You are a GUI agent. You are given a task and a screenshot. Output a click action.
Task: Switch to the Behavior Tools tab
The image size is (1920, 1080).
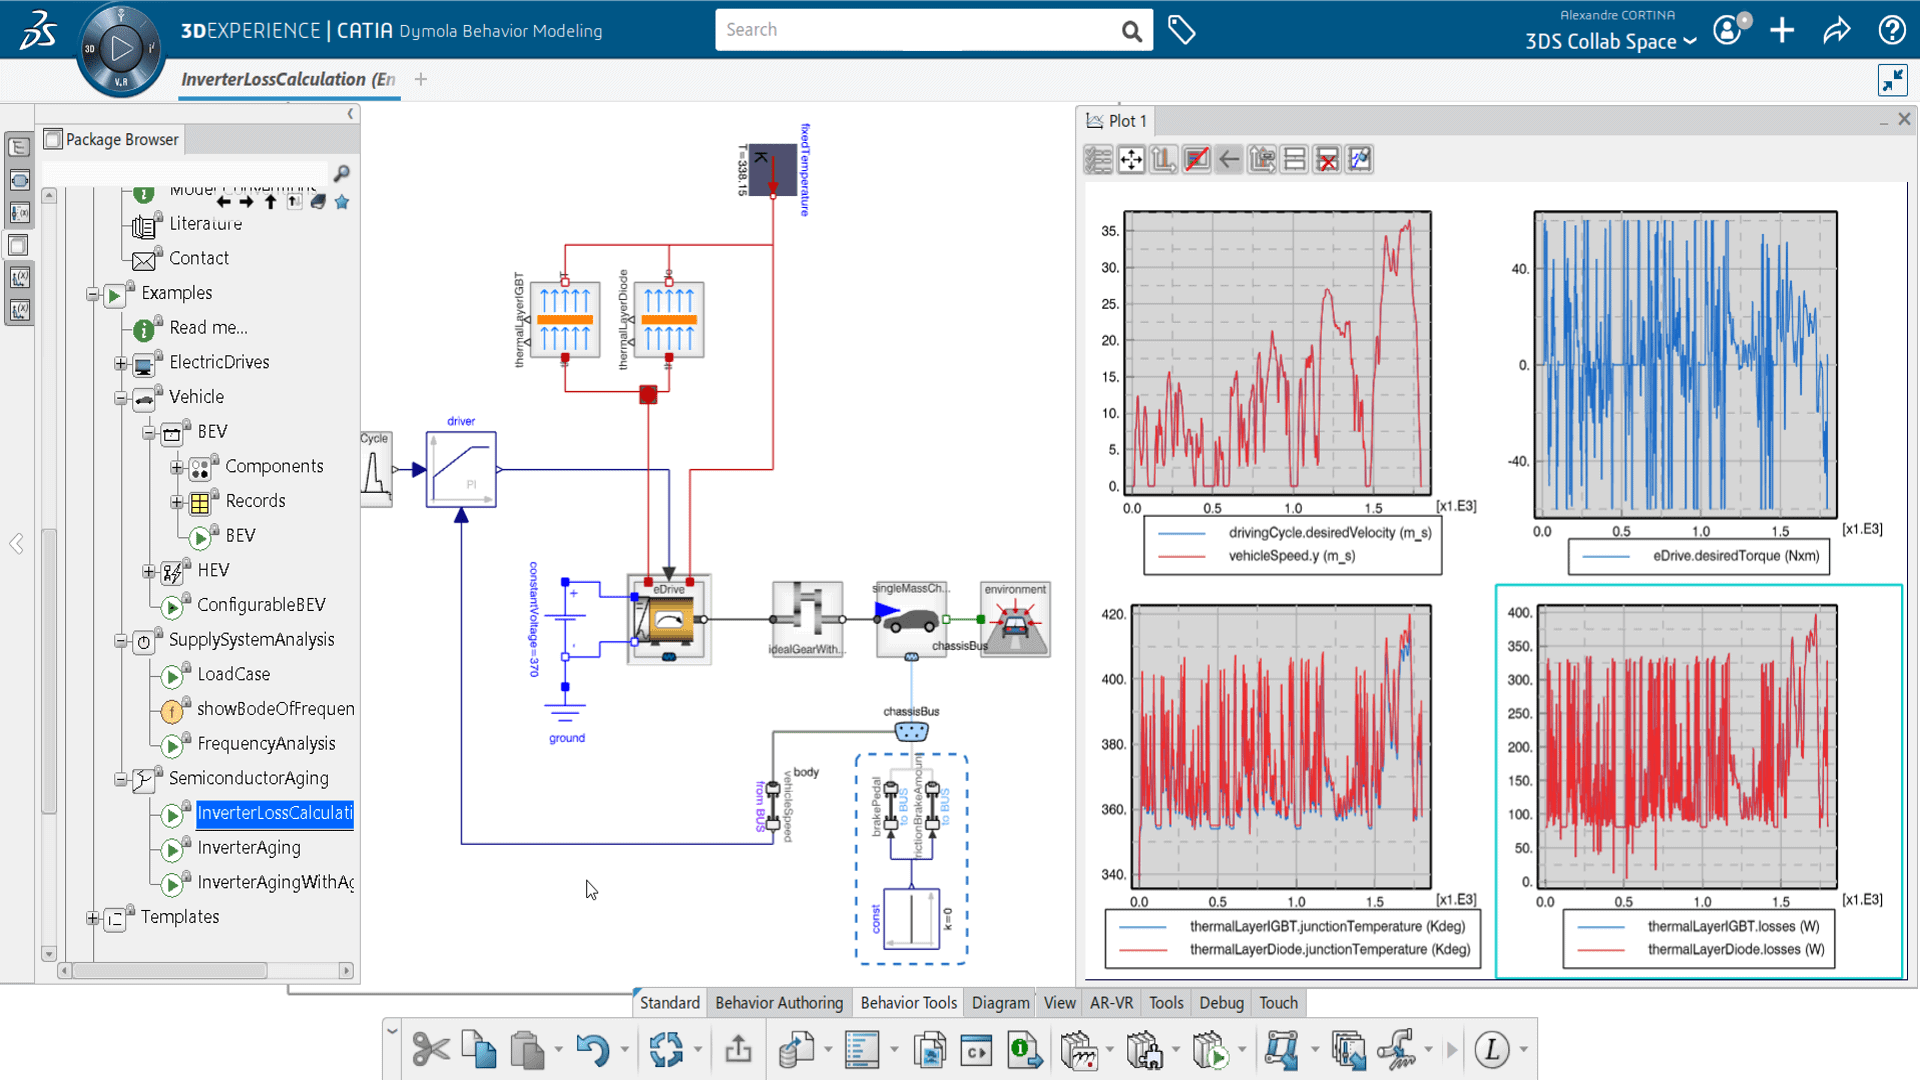pos(908,1003)
